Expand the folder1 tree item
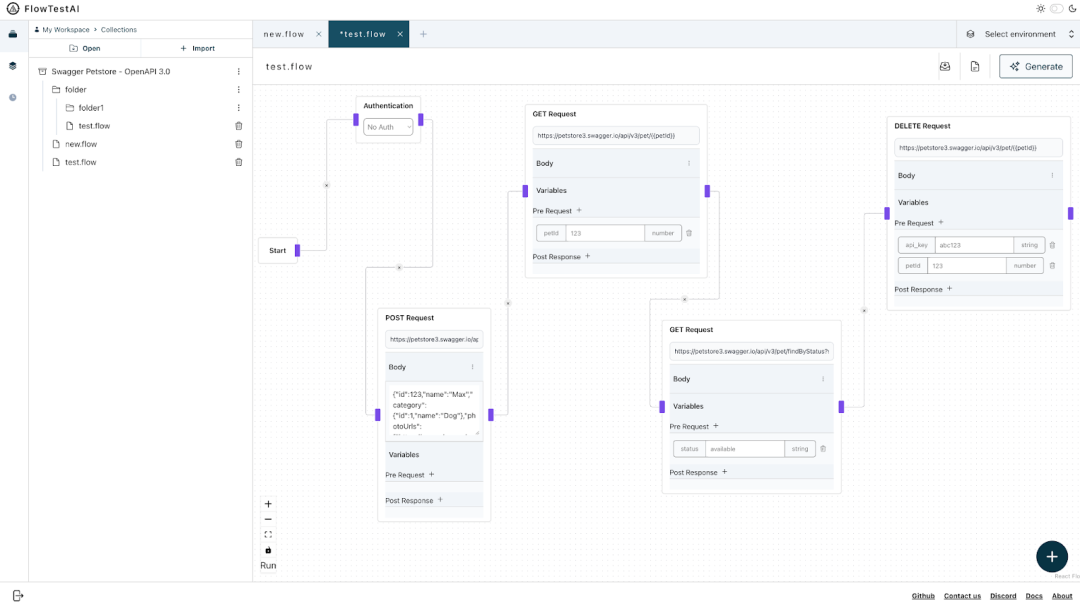Viewport: 1080px width, 606px height. click(90, 108)
